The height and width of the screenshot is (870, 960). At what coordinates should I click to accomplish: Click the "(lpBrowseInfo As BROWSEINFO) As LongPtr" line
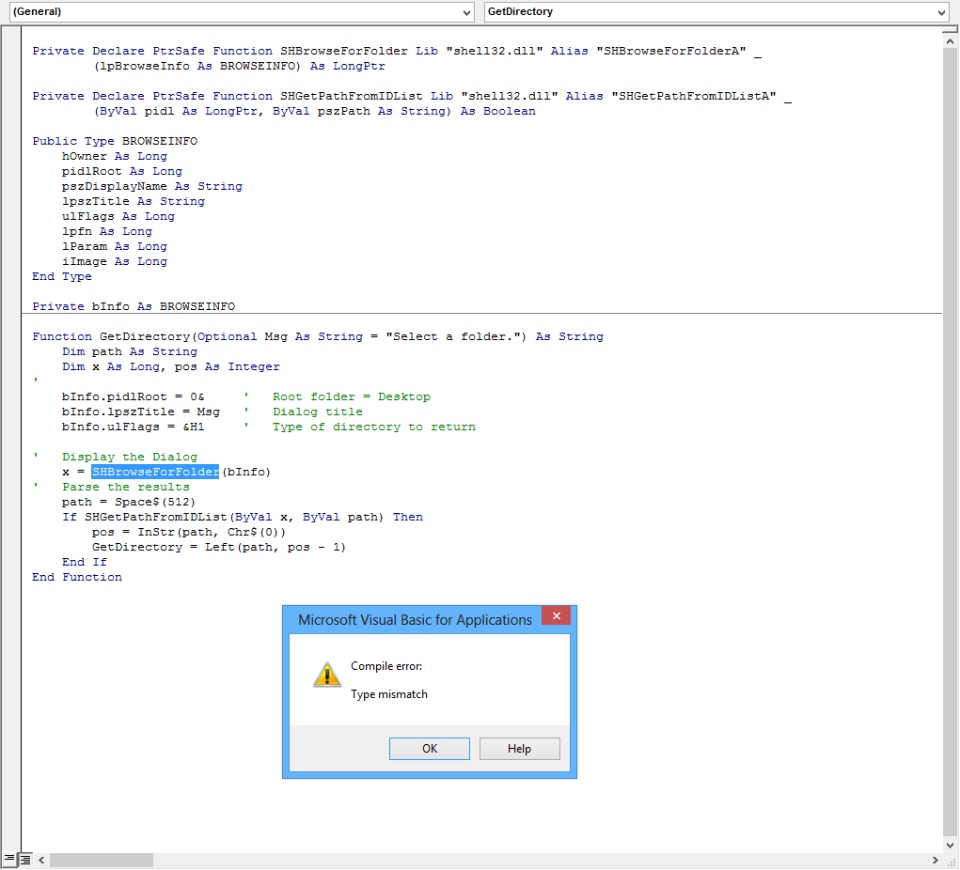click(x=239, y=66)
